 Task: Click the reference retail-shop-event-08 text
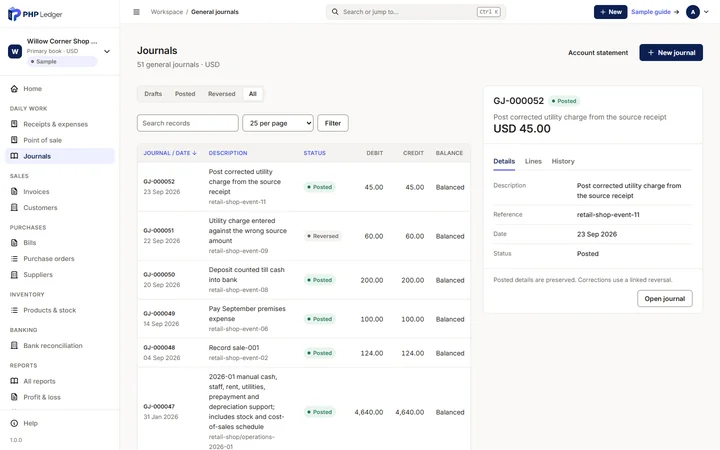238,290
